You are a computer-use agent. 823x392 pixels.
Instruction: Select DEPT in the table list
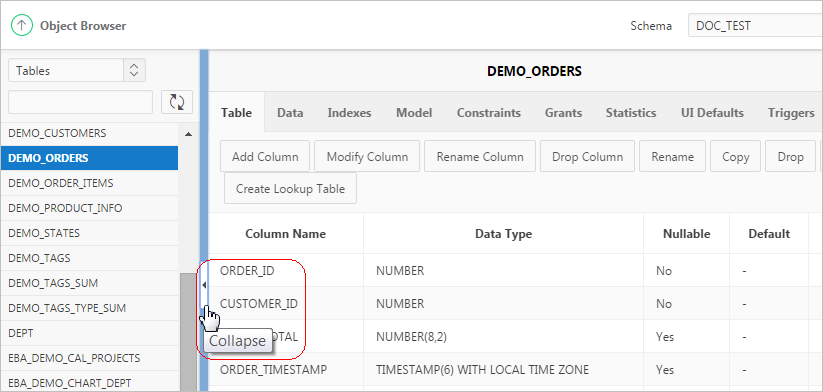89,333
